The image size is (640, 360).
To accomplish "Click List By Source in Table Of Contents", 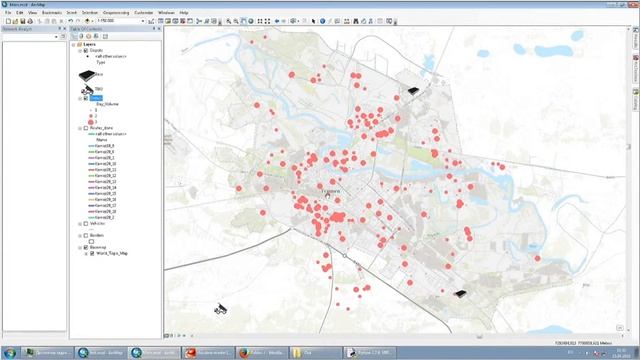I will [81, 36].
